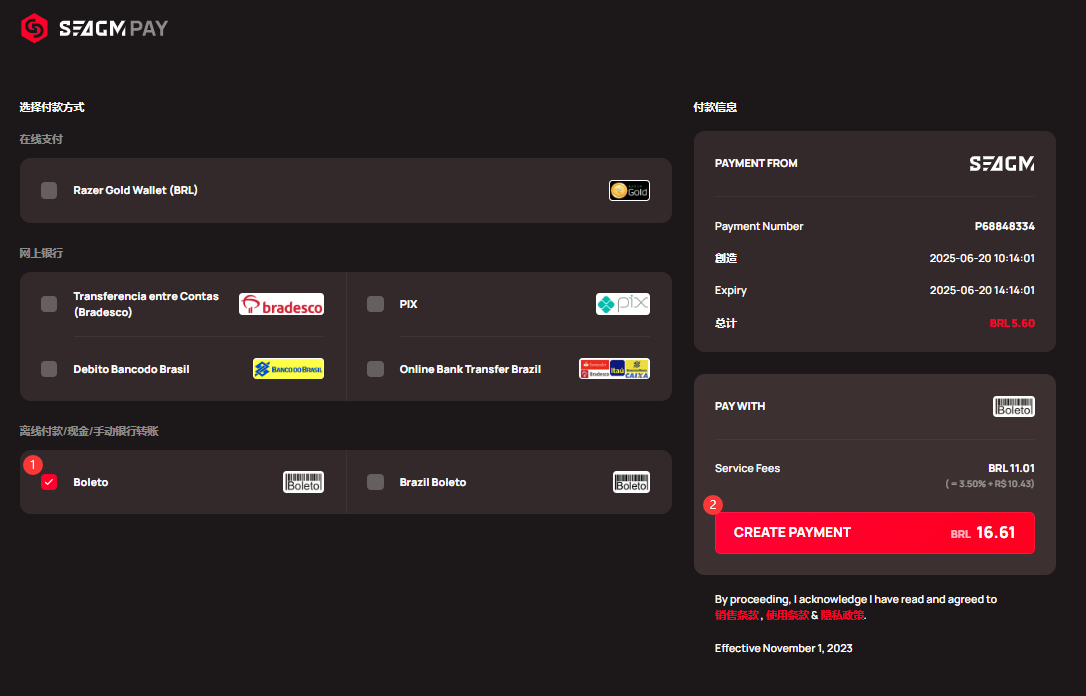Open the 隐私政策 privacy policy link

[x=842, y=615]
